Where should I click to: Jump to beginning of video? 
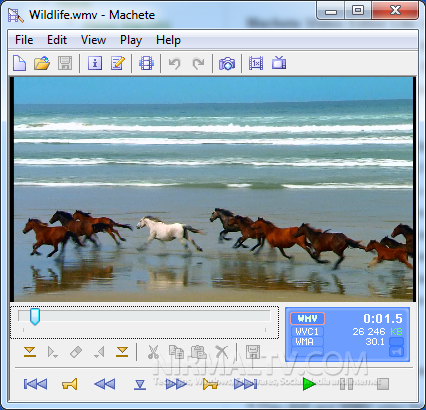point(35,384)
